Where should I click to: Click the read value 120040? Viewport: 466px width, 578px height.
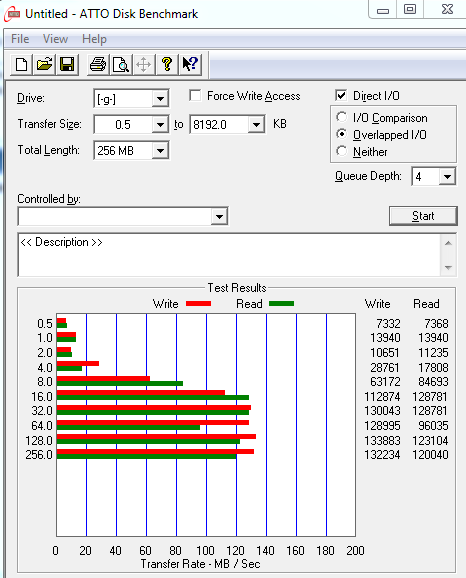(x=430, y=455)
